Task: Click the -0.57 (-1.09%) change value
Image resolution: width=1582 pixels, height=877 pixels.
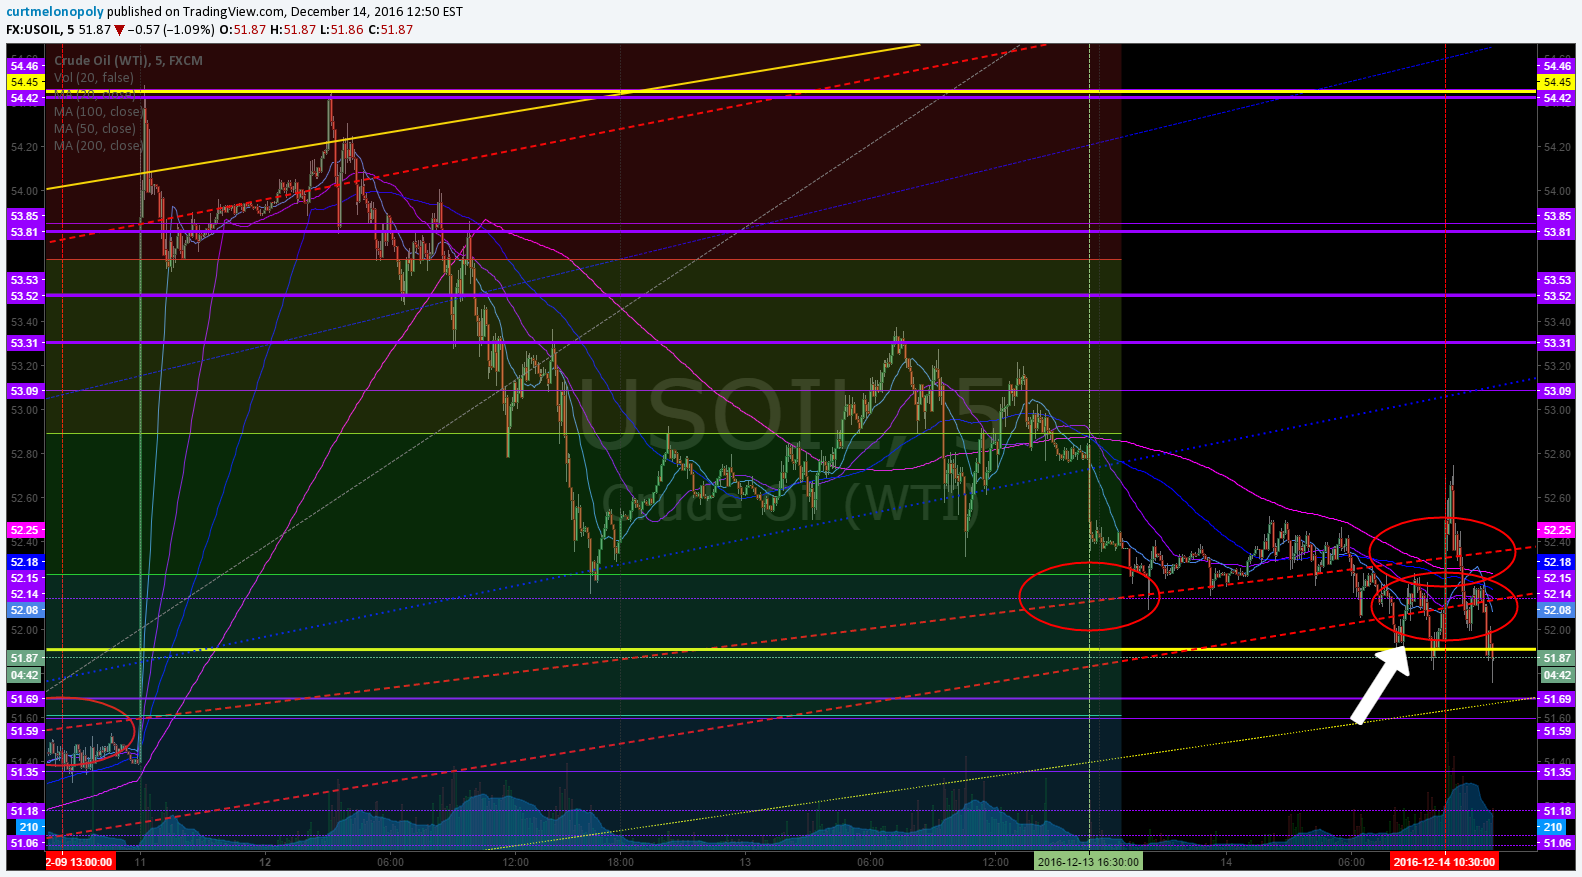Action: tap(171, 30)
